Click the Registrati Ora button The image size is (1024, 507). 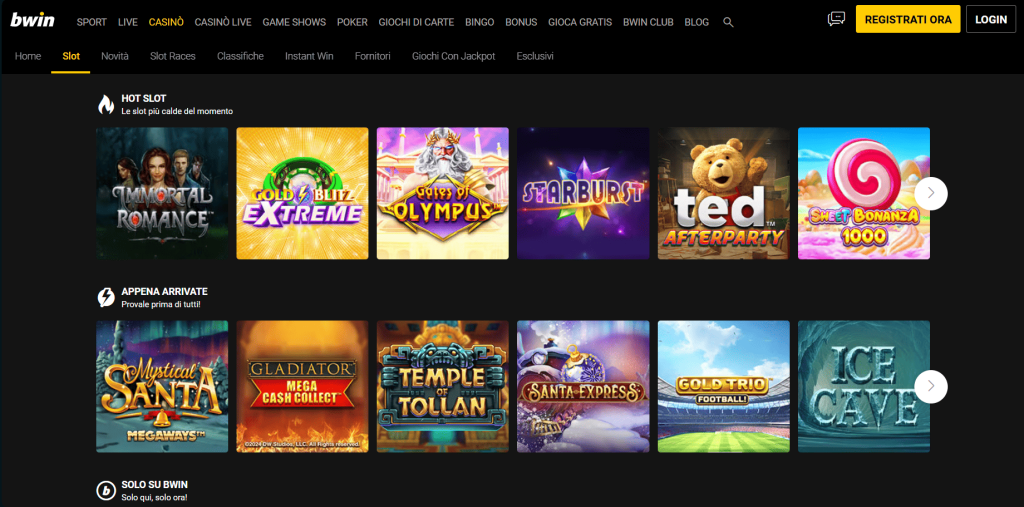908,20
